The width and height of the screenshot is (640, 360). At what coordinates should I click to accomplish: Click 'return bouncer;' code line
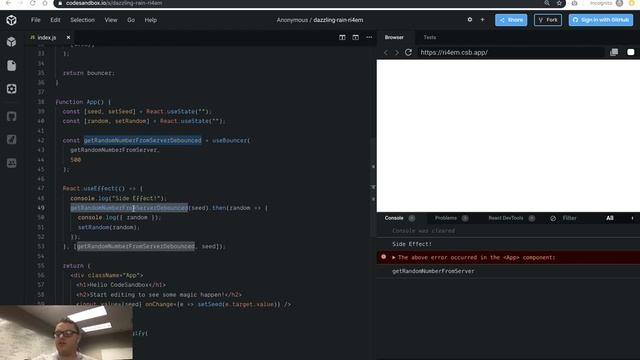tap(89, 73)
